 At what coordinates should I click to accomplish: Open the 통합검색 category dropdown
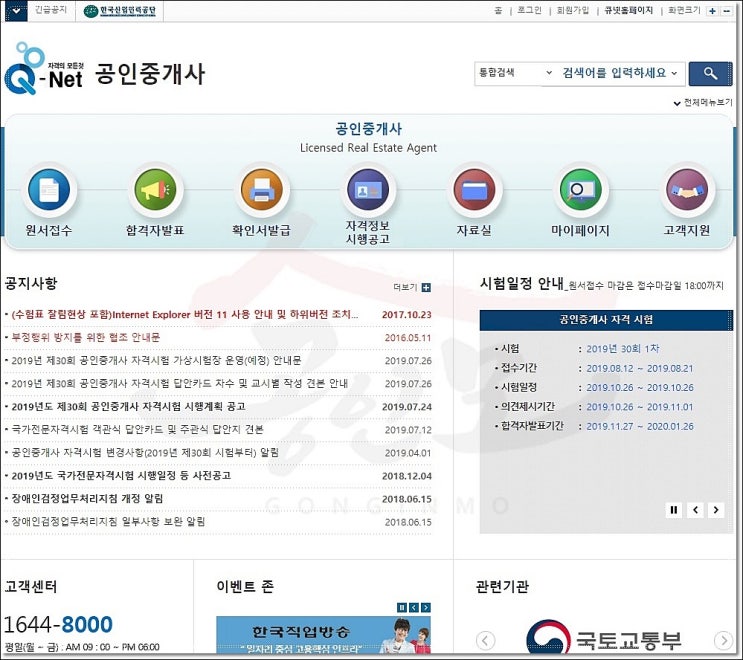(515, 73)
